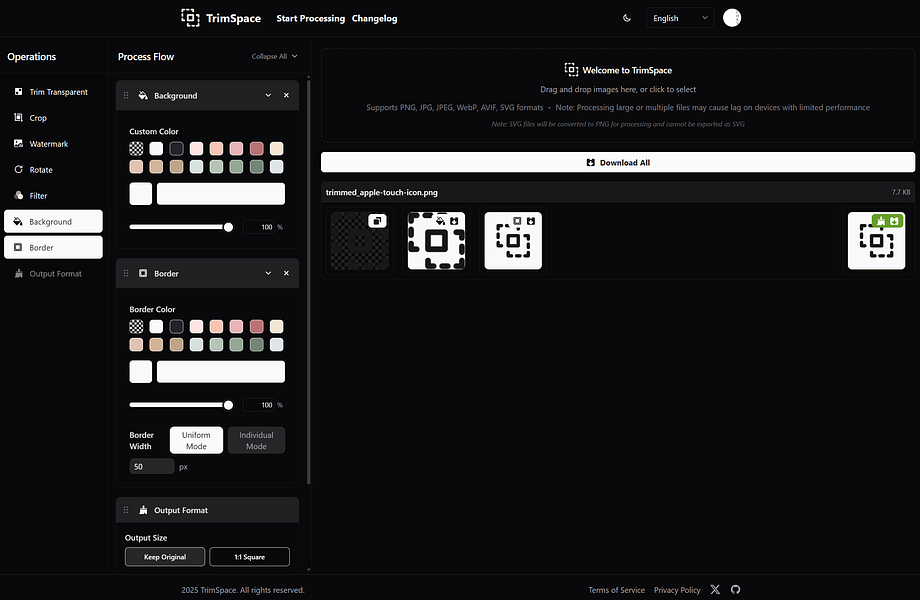Viewport: 920px width, 600px height.
Task: Open the X (Twitter) link in footer
Action: 715,589
